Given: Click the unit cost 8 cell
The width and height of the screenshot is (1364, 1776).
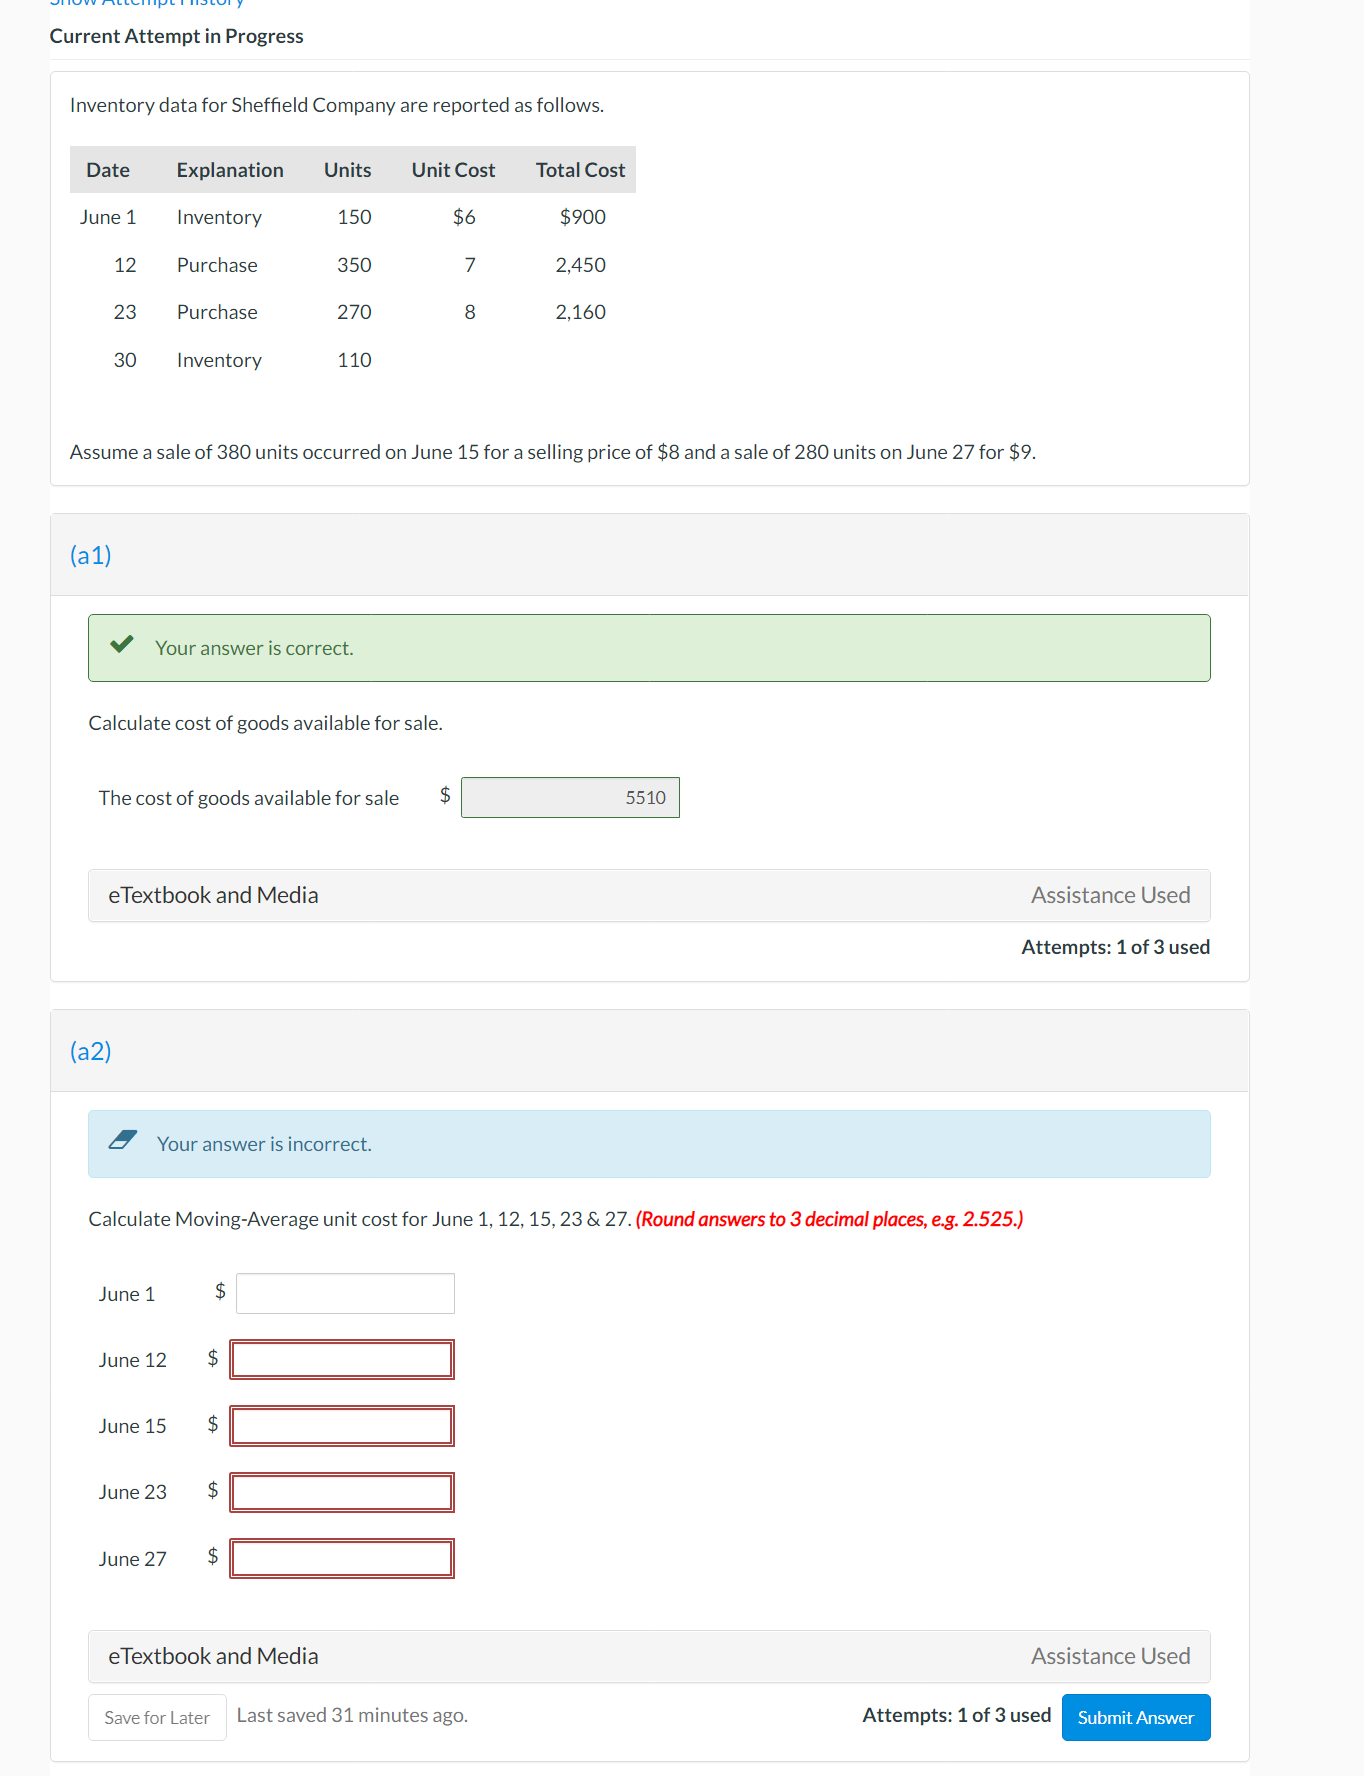Looking at the screenshot, I should [470, 312].
